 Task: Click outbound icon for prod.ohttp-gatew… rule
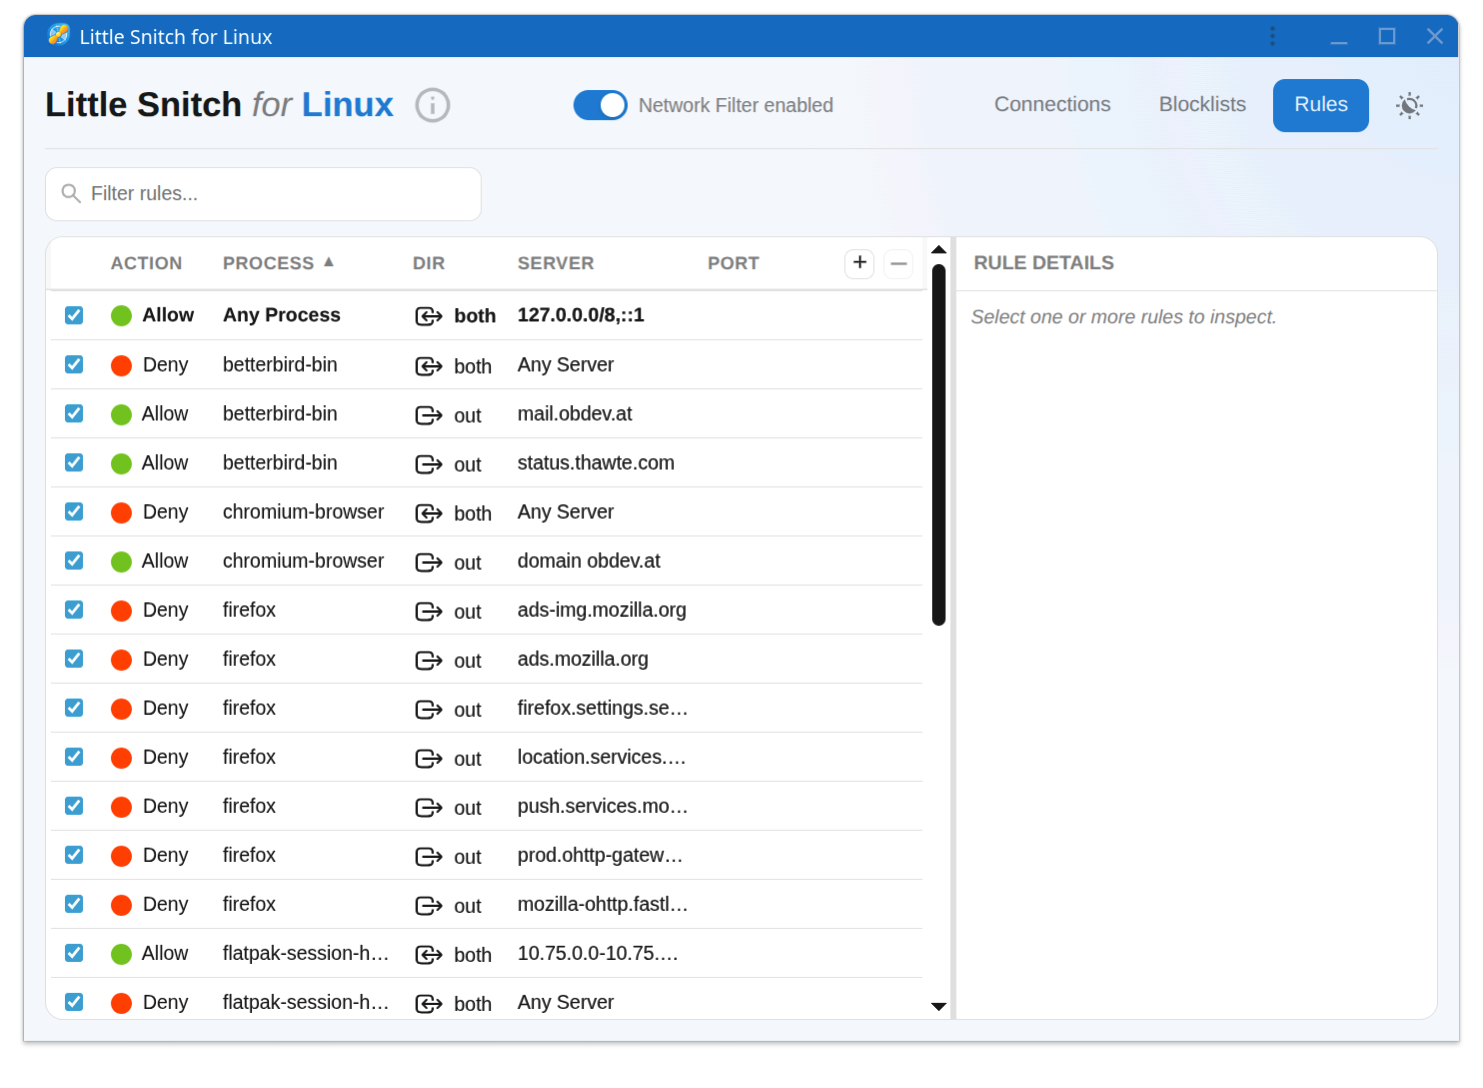(x=429, y=856)
